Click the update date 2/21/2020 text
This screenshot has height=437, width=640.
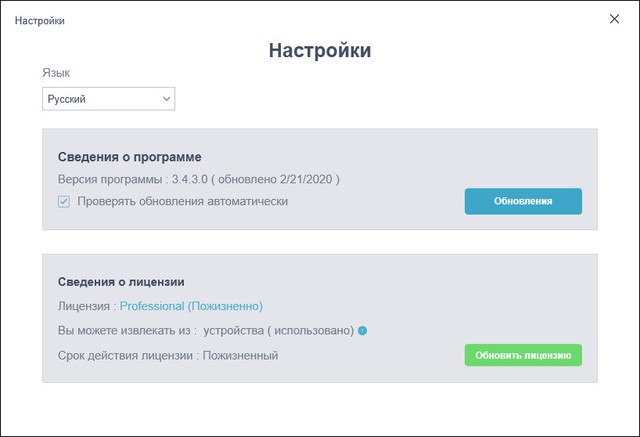click(x=308, y=179)
